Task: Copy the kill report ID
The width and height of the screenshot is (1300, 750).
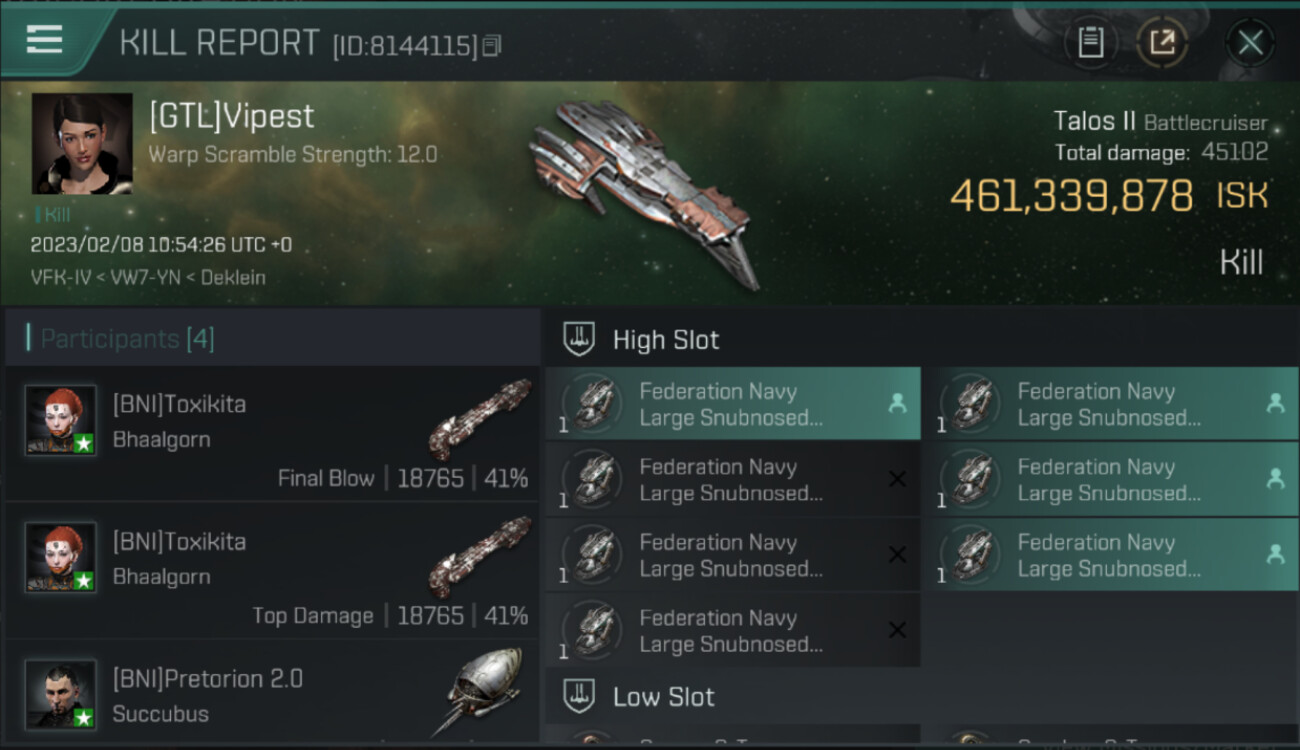Action: [491, 46]
